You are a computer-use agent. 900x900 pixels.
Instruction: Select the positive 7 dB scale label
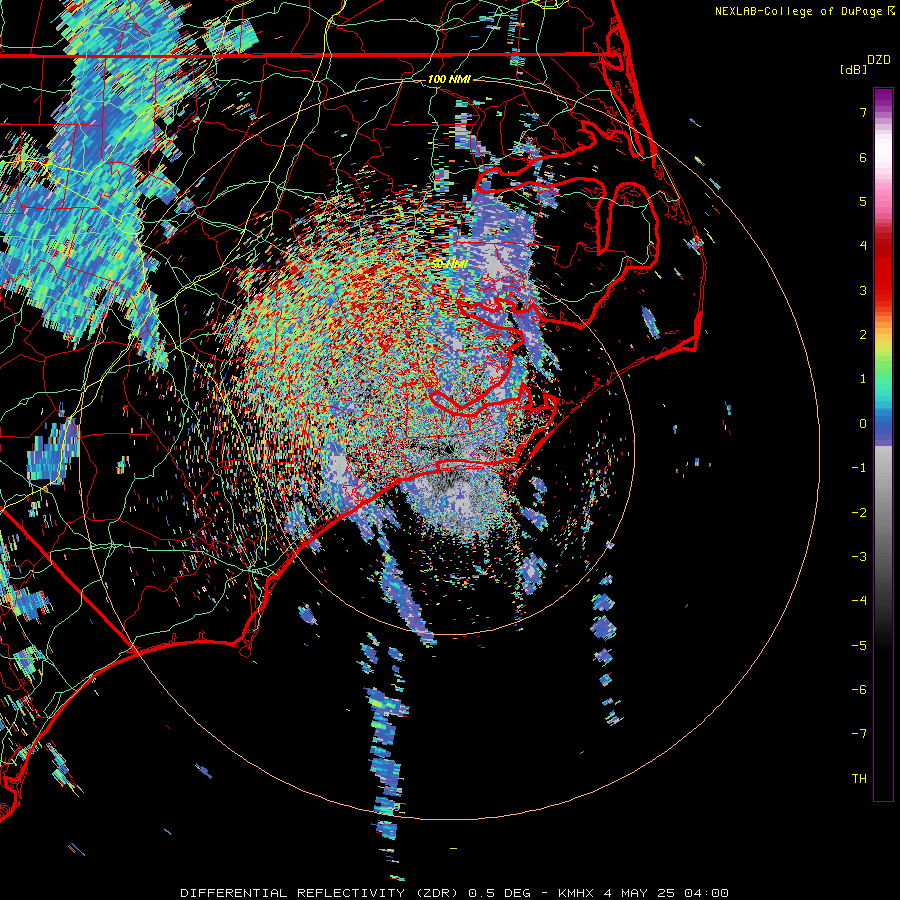(863, 112)
